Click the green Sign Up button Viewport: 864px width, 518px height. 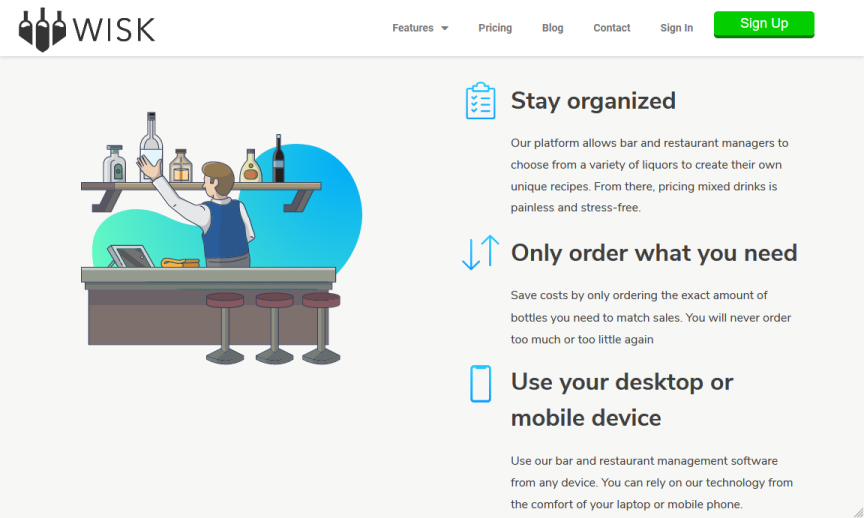[x=764, y=24]
